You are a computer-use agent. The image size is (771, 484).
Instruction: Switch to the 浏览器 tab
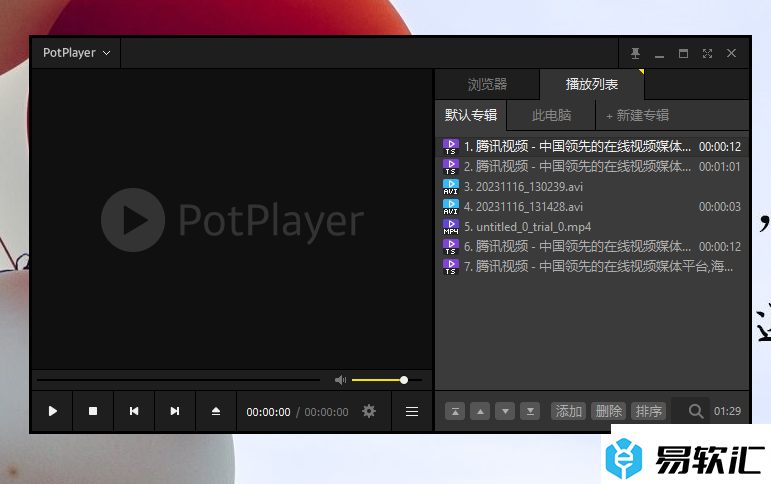487,84
